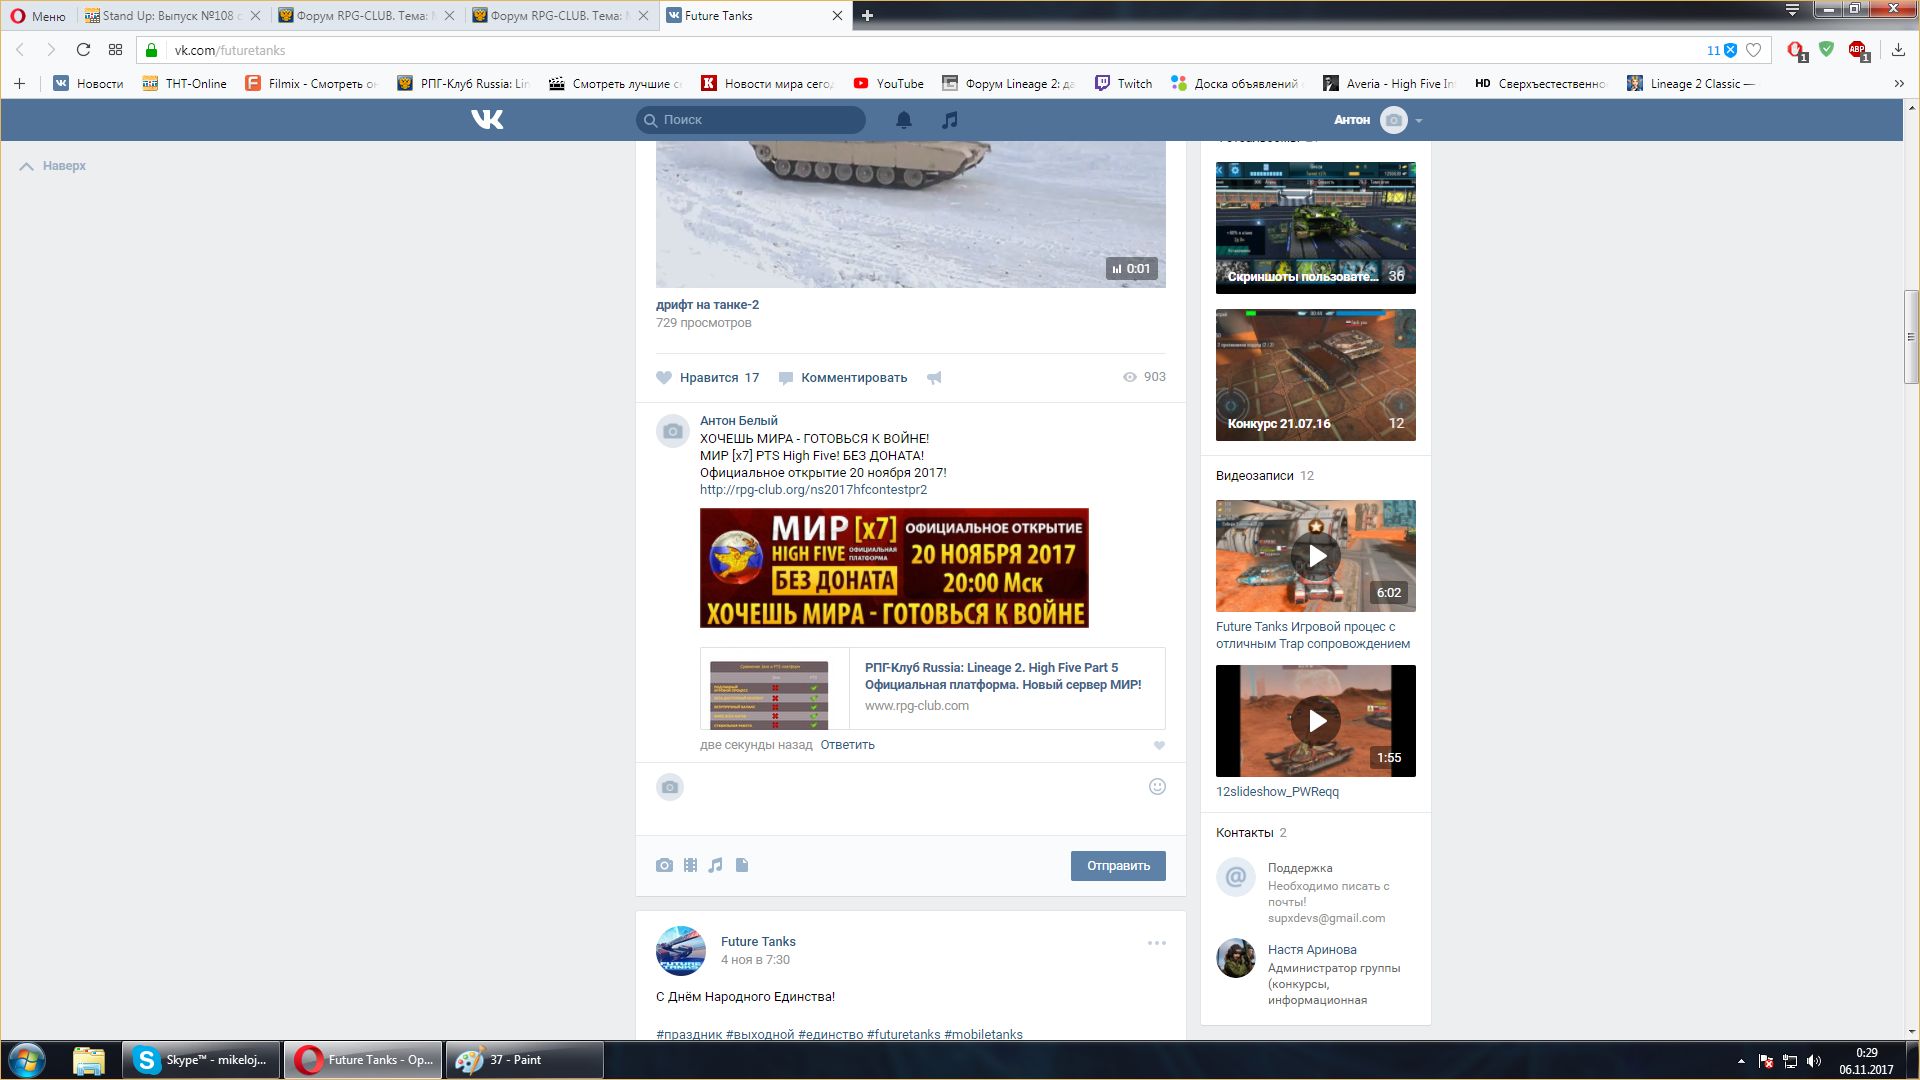Screen dimensions: 1920x1080
Task: Attach audio with music note icon
Action: coord(715,865)
